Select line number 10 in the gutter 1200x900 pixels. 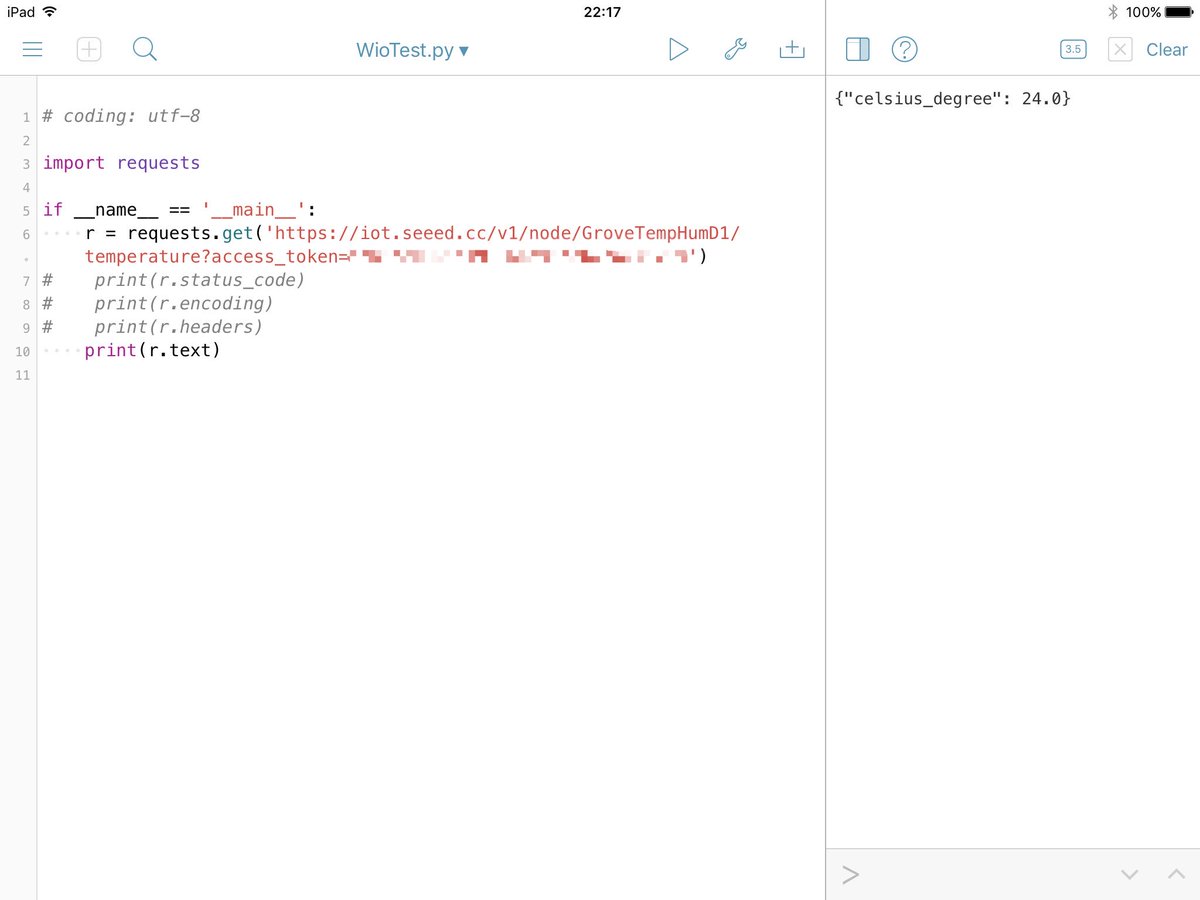tap(22, 351)
